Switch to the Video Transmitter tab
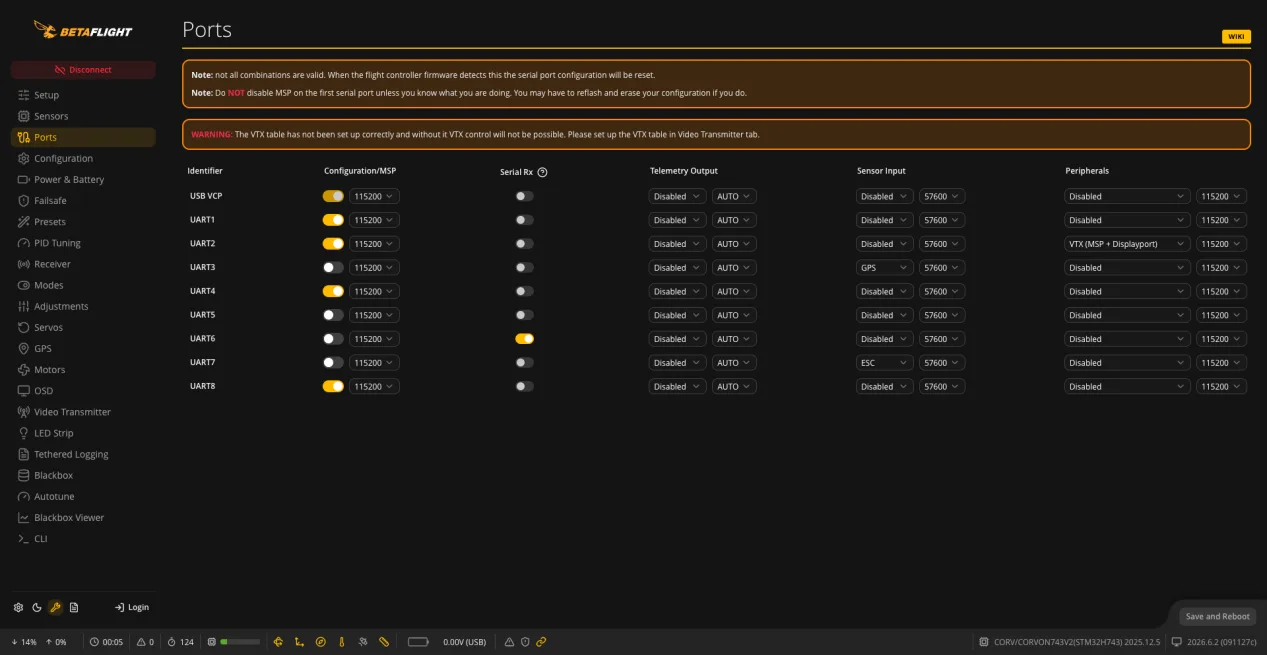This screenshot has width=1267, height=655. [83, 412]
